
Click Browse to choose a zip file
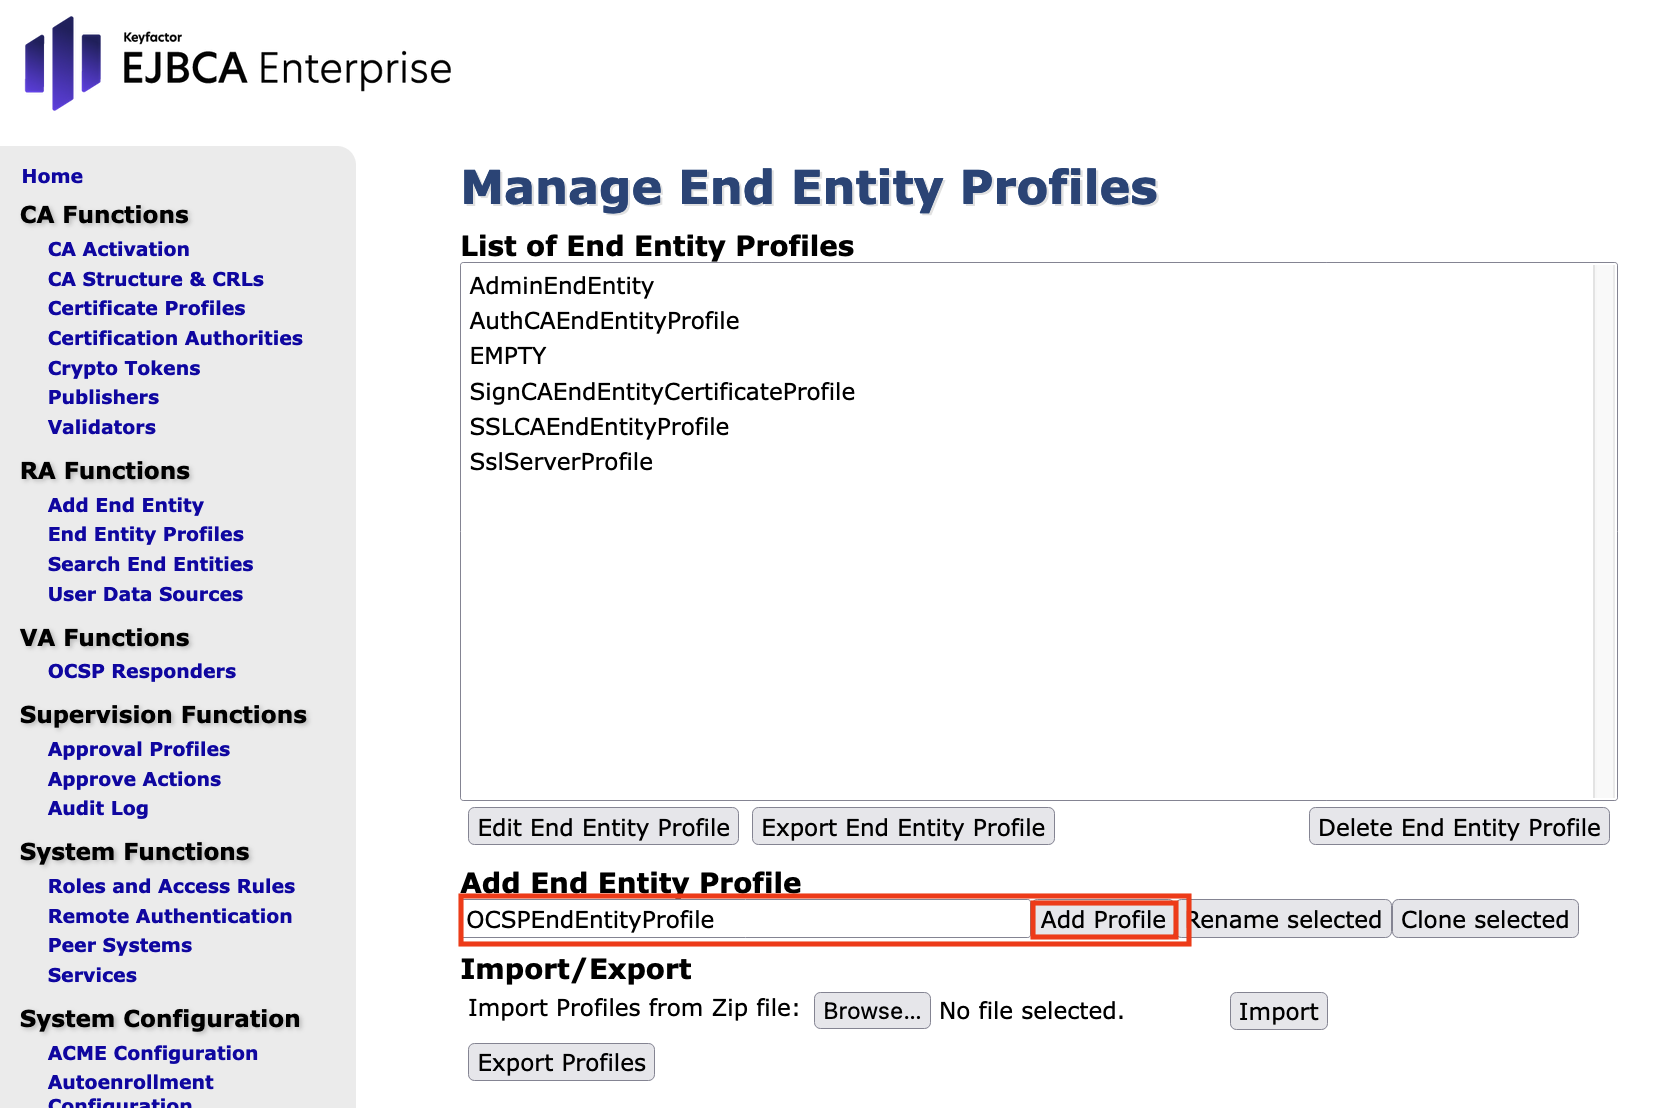871,1011
